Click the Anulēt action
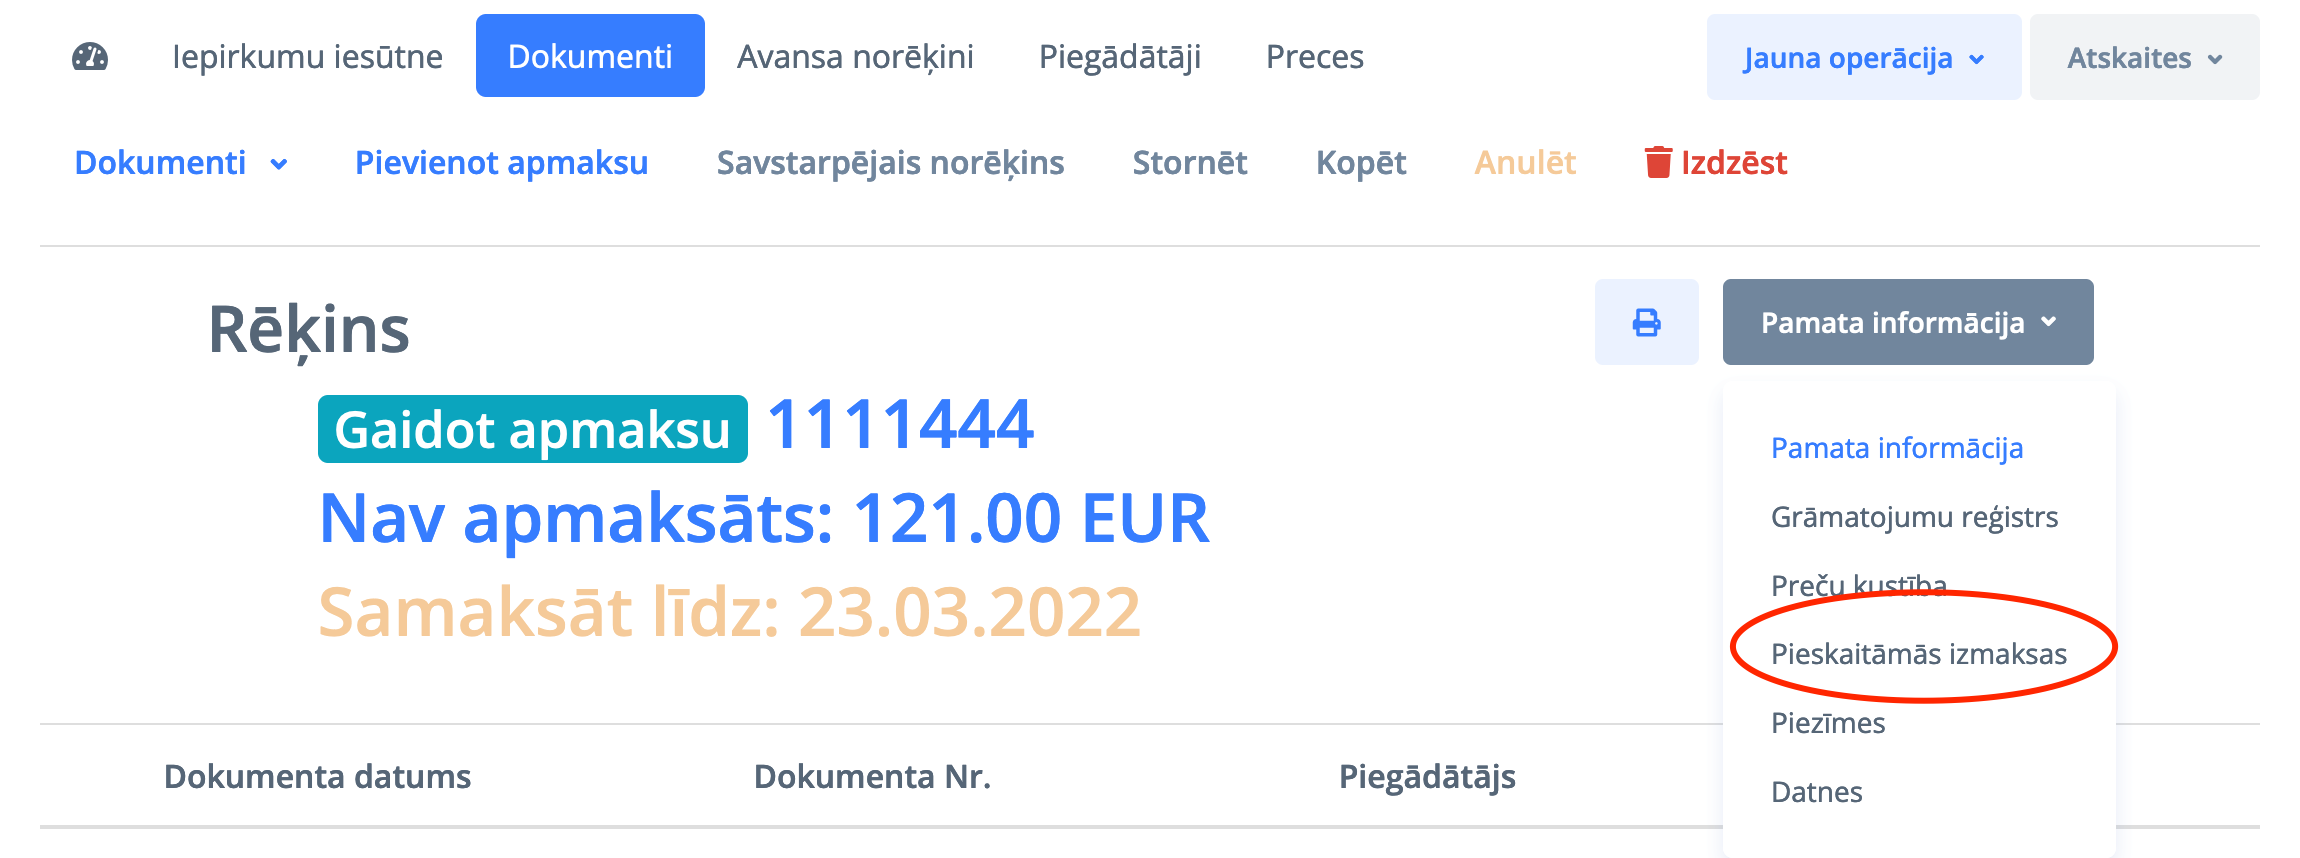 click(1525, 163)
